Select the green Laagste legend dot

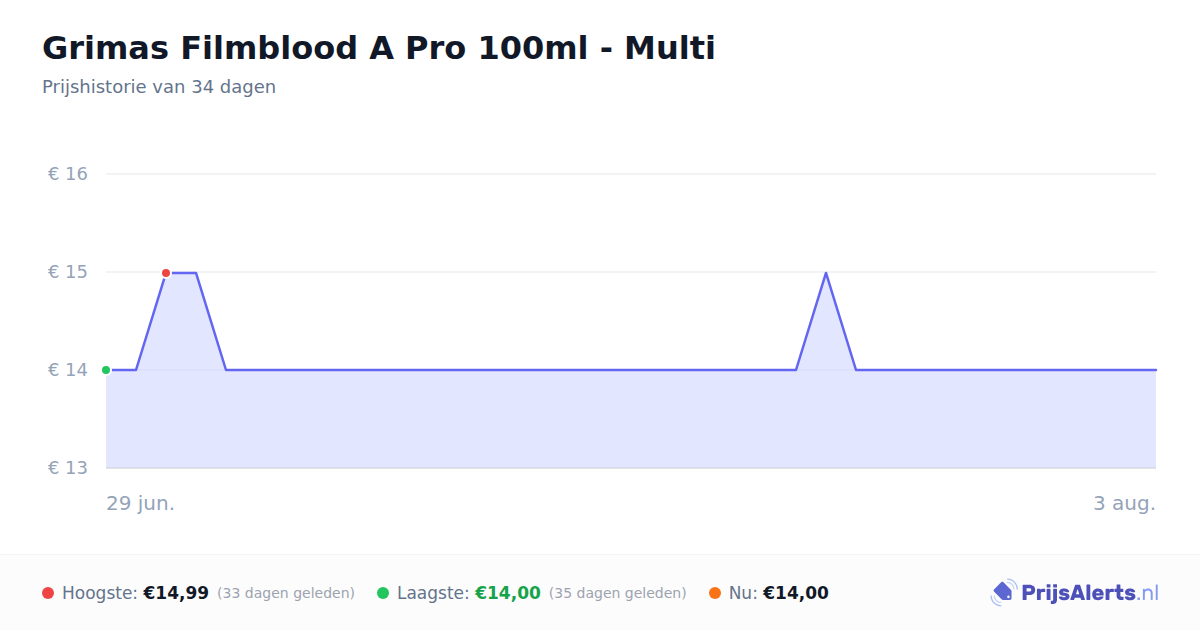pyautogui.click(x=383, y=593)
